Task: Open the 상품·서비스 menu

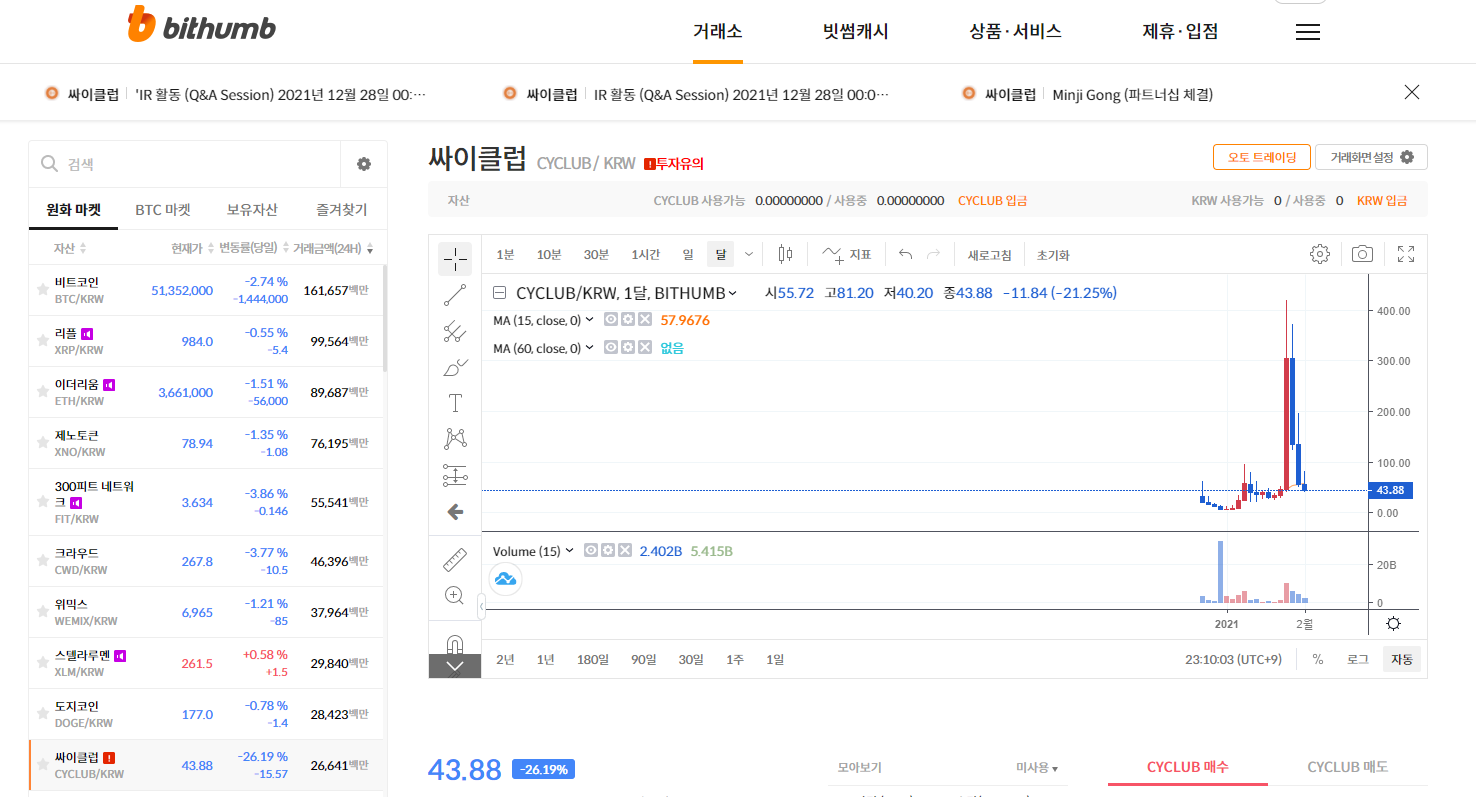Action: pyautogui.click(x=1015, y=31)
